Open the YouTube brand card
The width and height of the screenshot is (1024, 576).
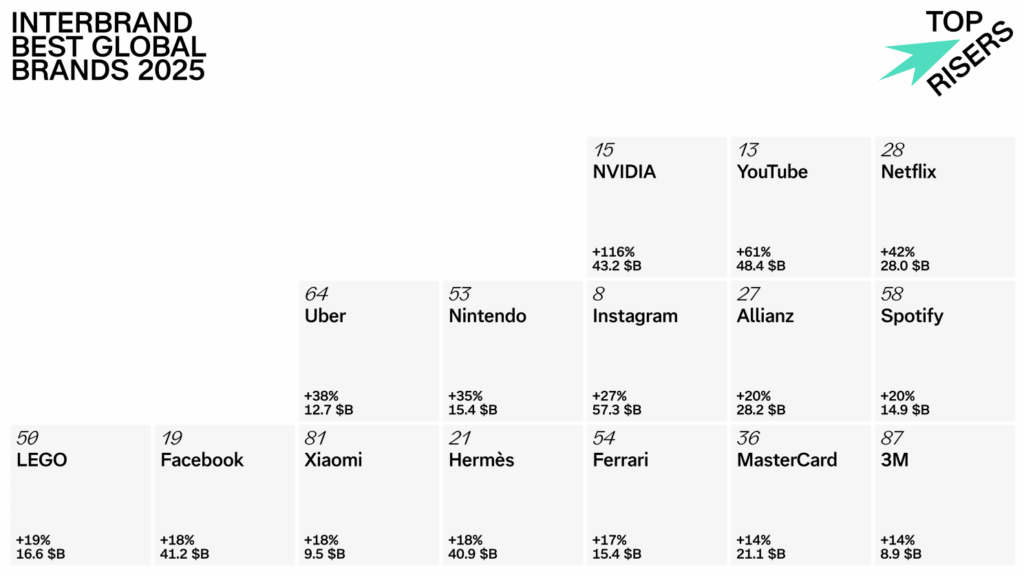point(800,207)
